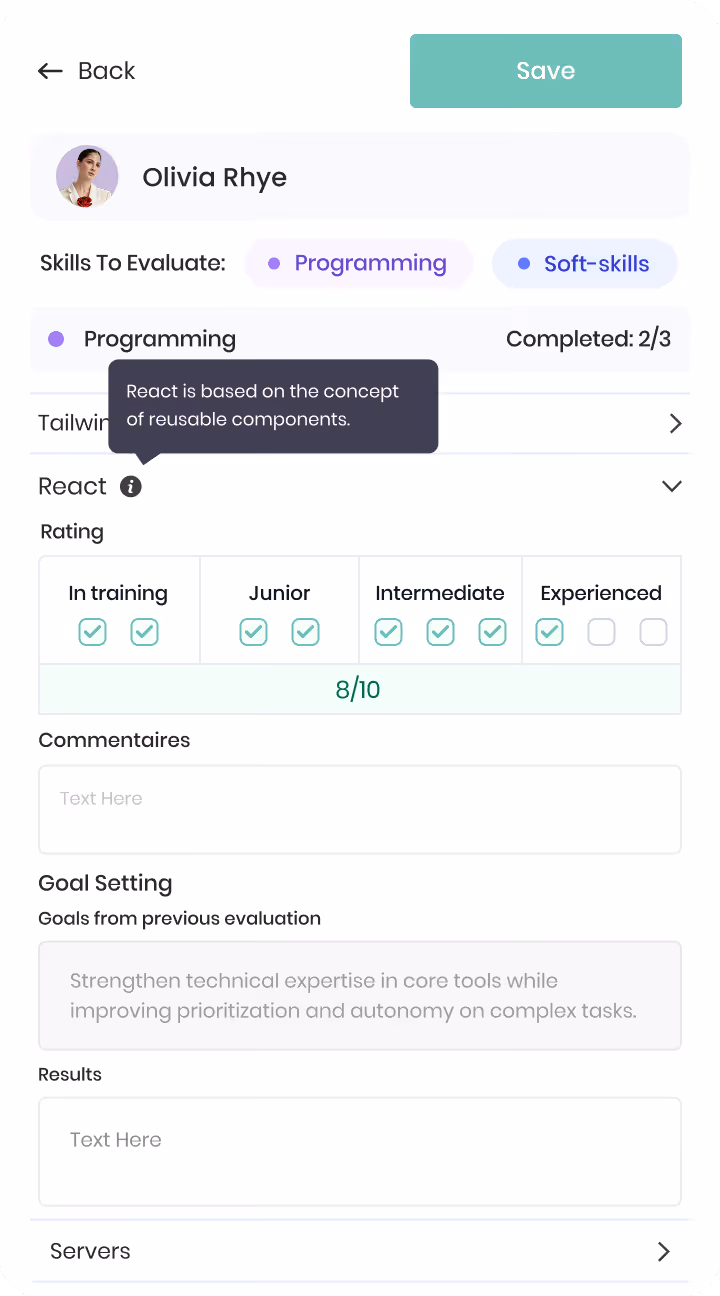
Task: Uncheck the first Experienced checkbox
Action: tap(549, 632)
